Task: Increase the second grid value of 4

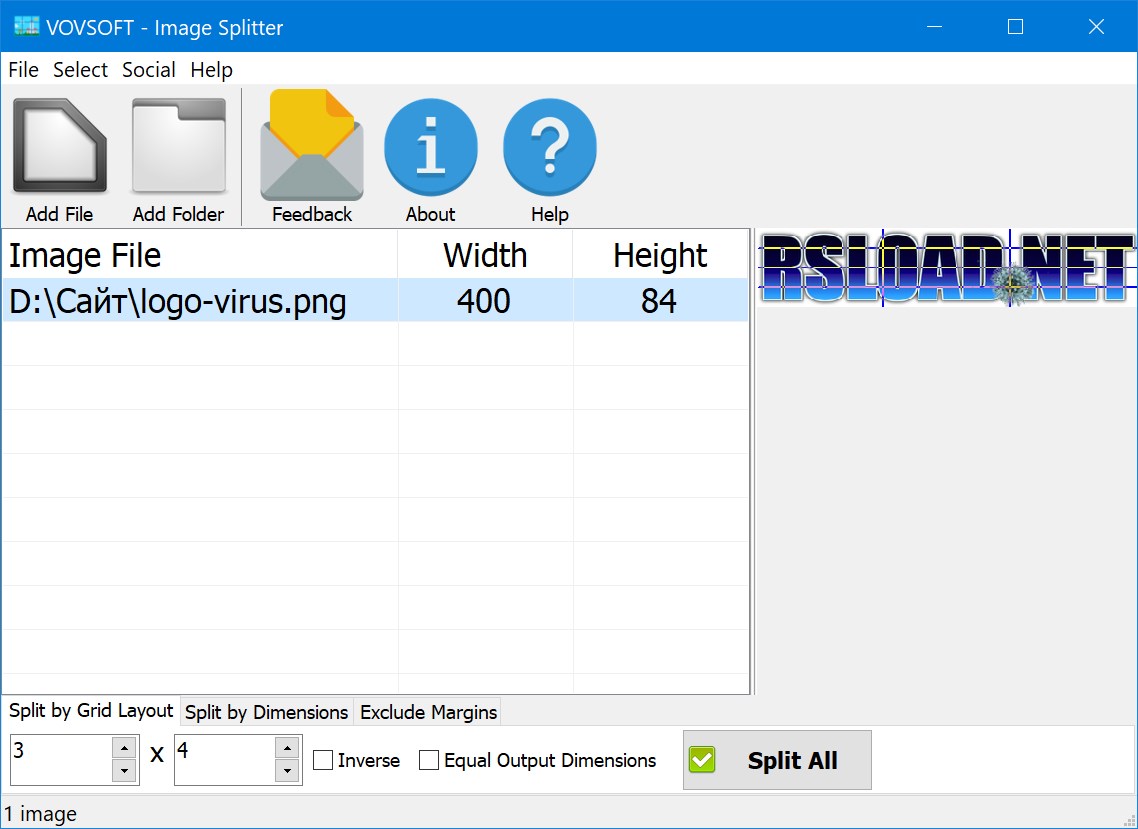Action: click(287, 748)
